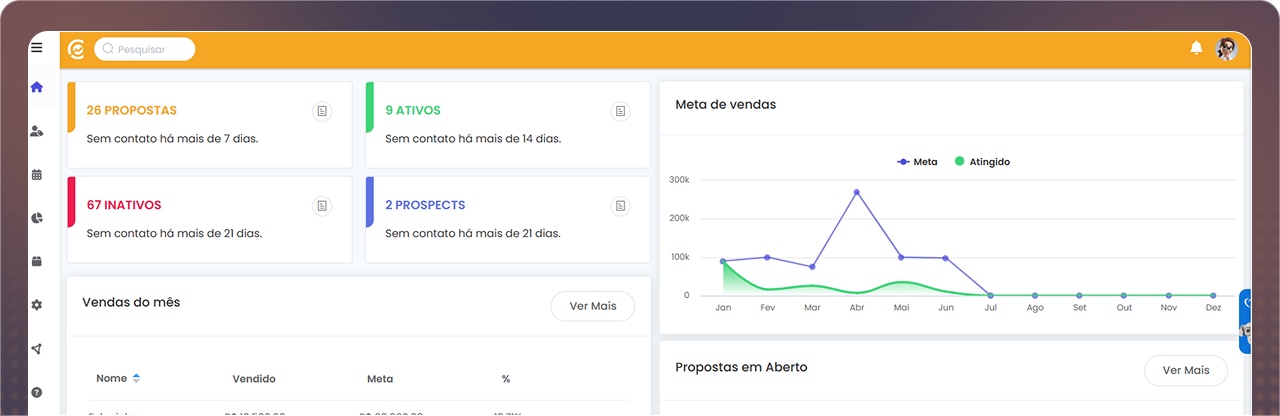This screenshot has height=416, width=1280.
Task: Open the 26 Propostas list icon
Action: pyautogui.click(x=322, y=111)
